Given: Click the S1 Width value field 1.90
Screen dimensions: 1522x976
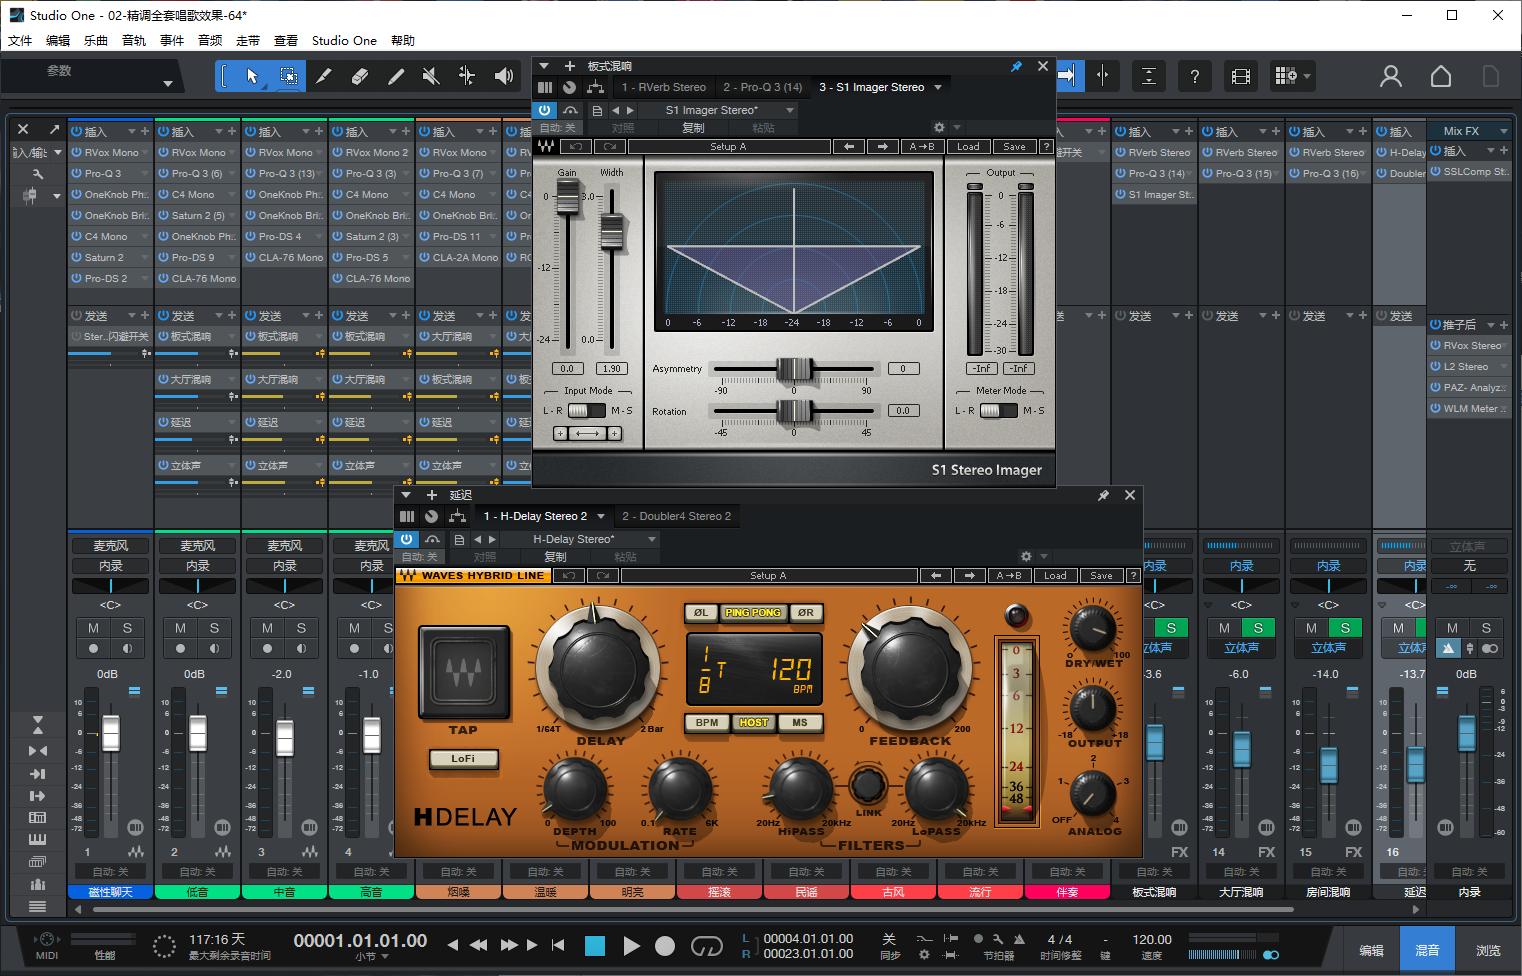Looking at the screenshot, I should click(612, 369).
